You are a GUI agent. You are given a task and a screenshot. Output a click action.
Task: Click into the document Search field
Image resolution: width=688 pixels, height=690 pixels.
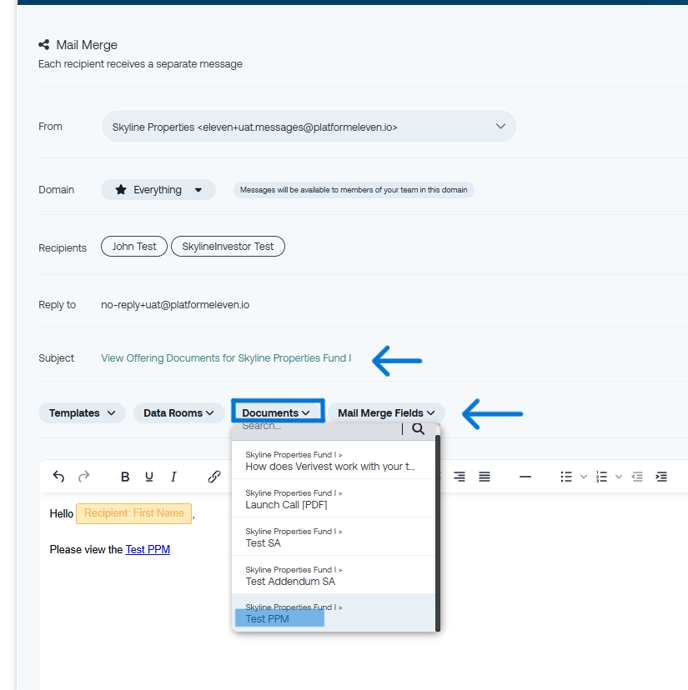(317, 428)
